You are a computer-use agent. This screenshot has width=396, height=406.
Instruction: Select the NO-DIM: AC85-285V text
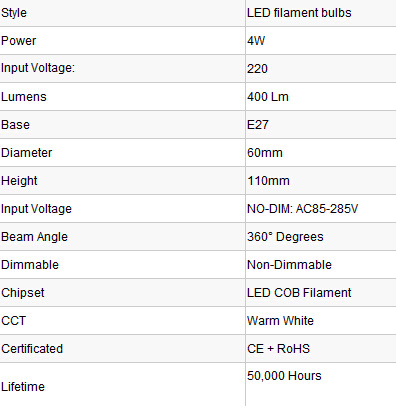point(302,209)
